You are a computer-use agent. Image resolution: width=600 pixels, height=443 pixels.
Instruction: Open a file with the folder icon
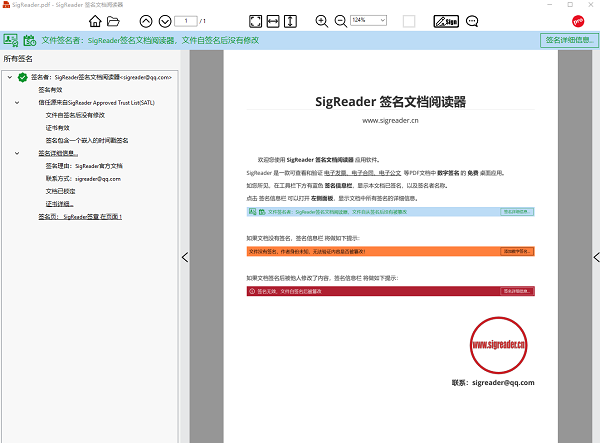(113, 21)
